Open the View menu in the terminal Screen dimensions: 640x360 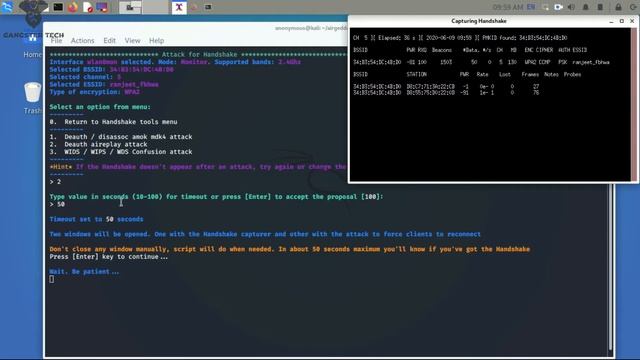click(132, 40)
